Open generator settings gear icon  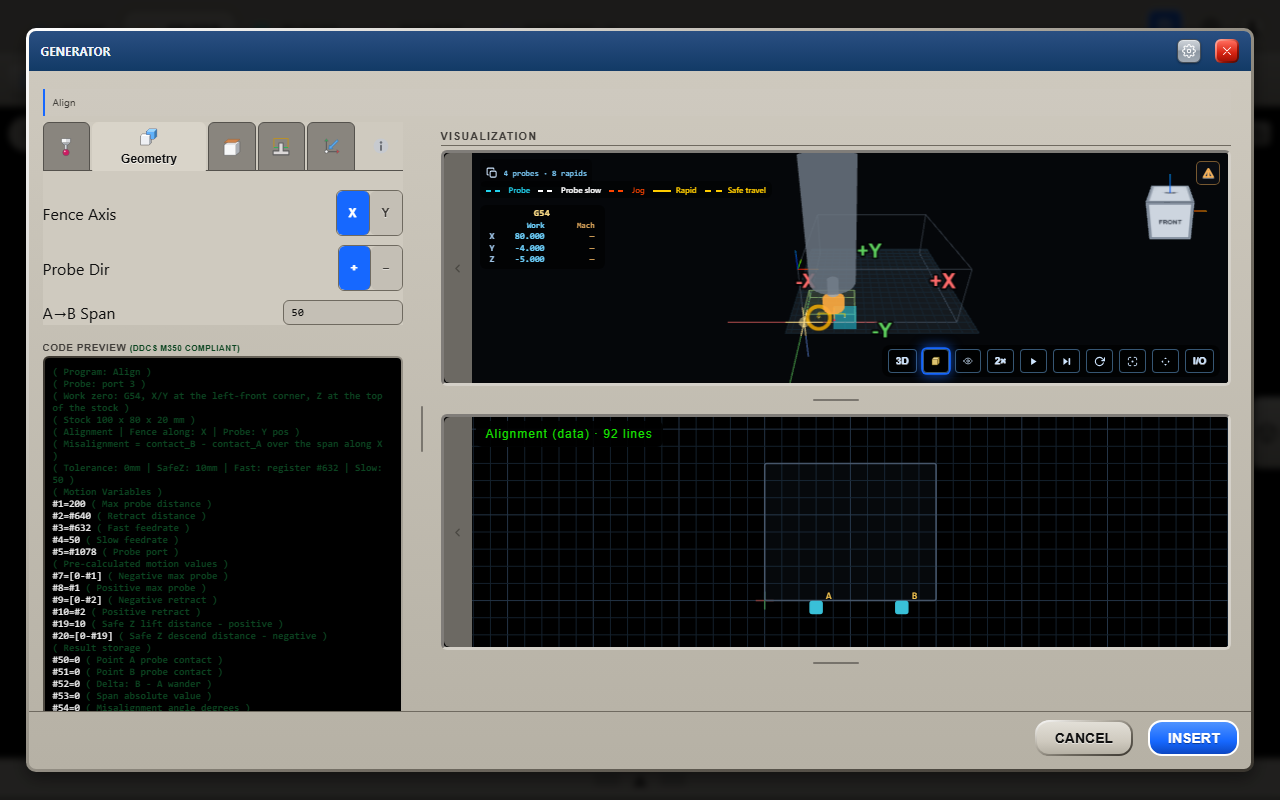pyautogui.click(x=1189, y=51)
